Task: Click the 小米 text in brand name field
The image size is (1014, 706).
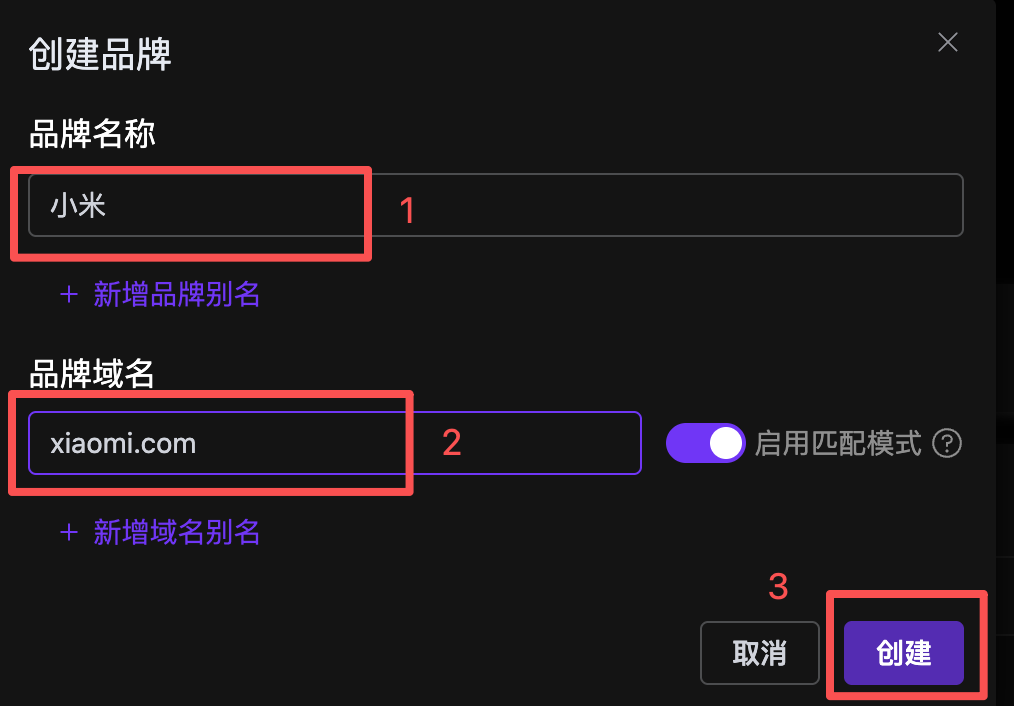Action: coord(78,206)
